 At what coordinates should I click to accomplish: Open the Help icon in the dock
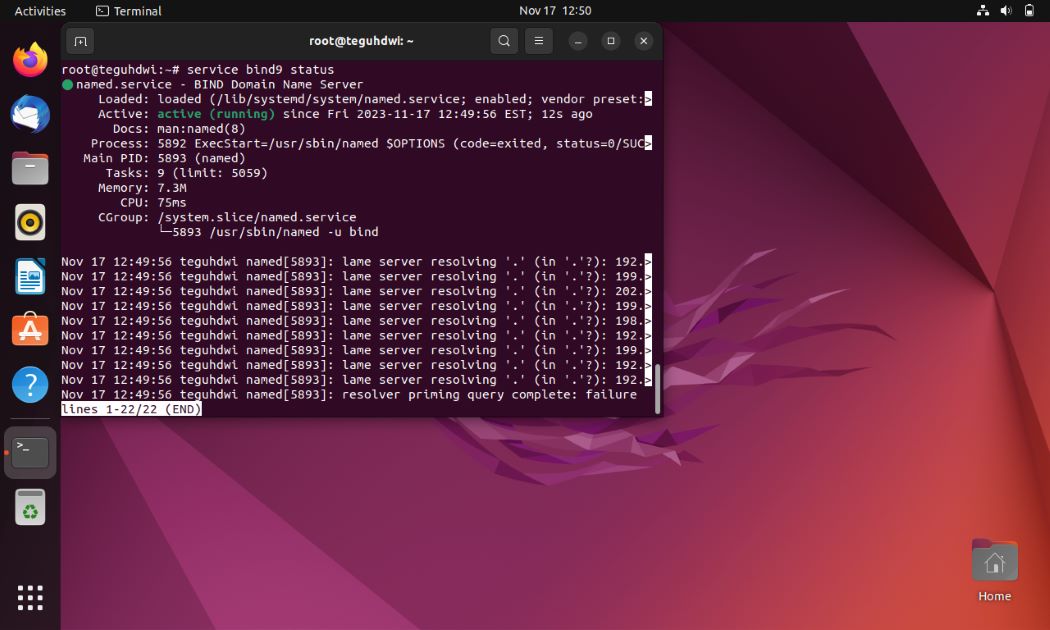click(30, 384)
